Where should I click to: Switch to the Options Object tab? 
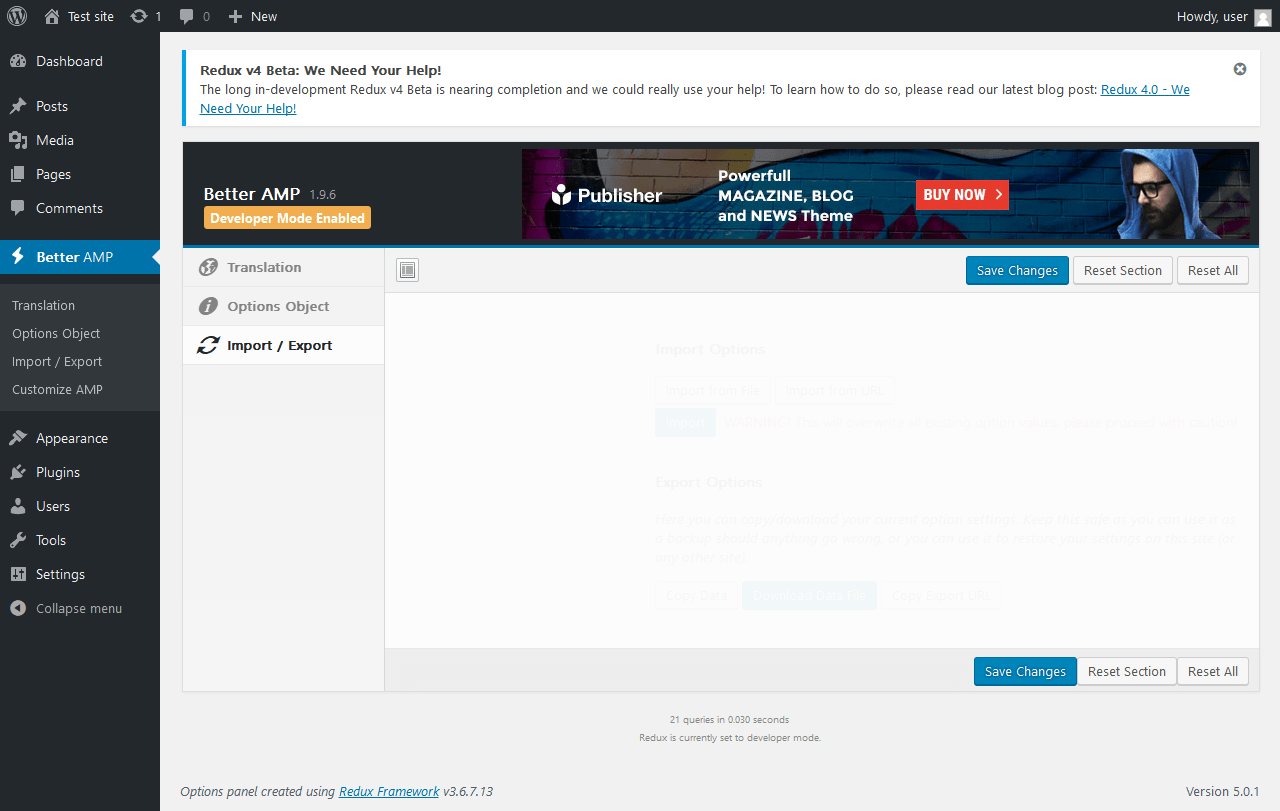[x=284, y=306]
